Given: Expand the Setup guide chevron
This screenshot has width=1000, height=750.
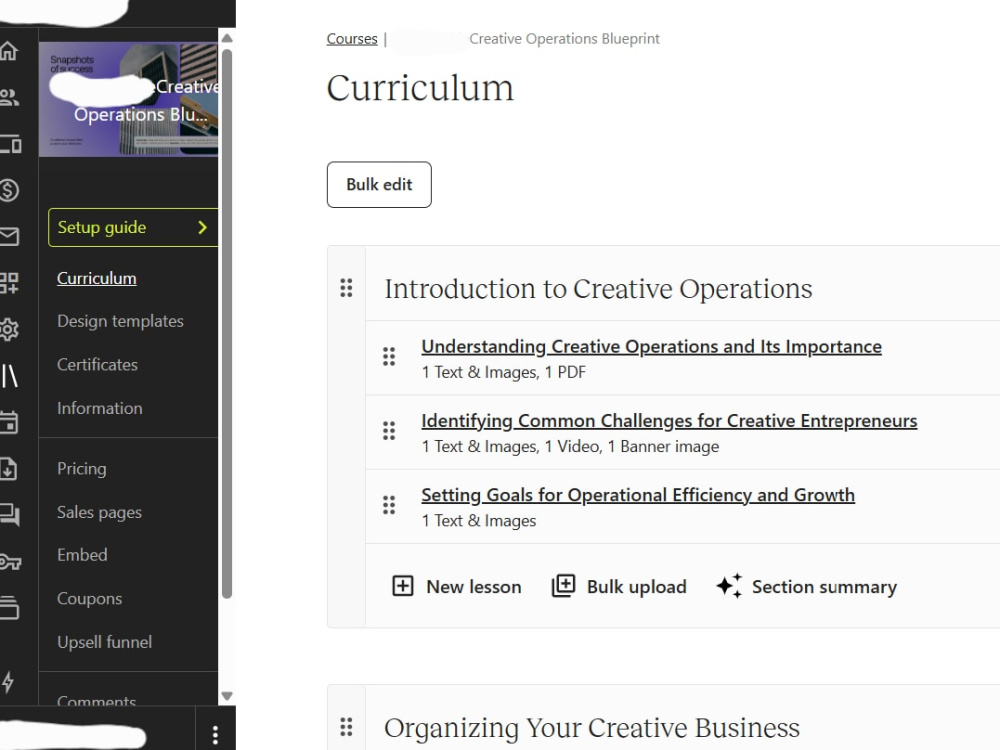Looking at the screenshot, I should pyautogui.click(x=202, y=228).
